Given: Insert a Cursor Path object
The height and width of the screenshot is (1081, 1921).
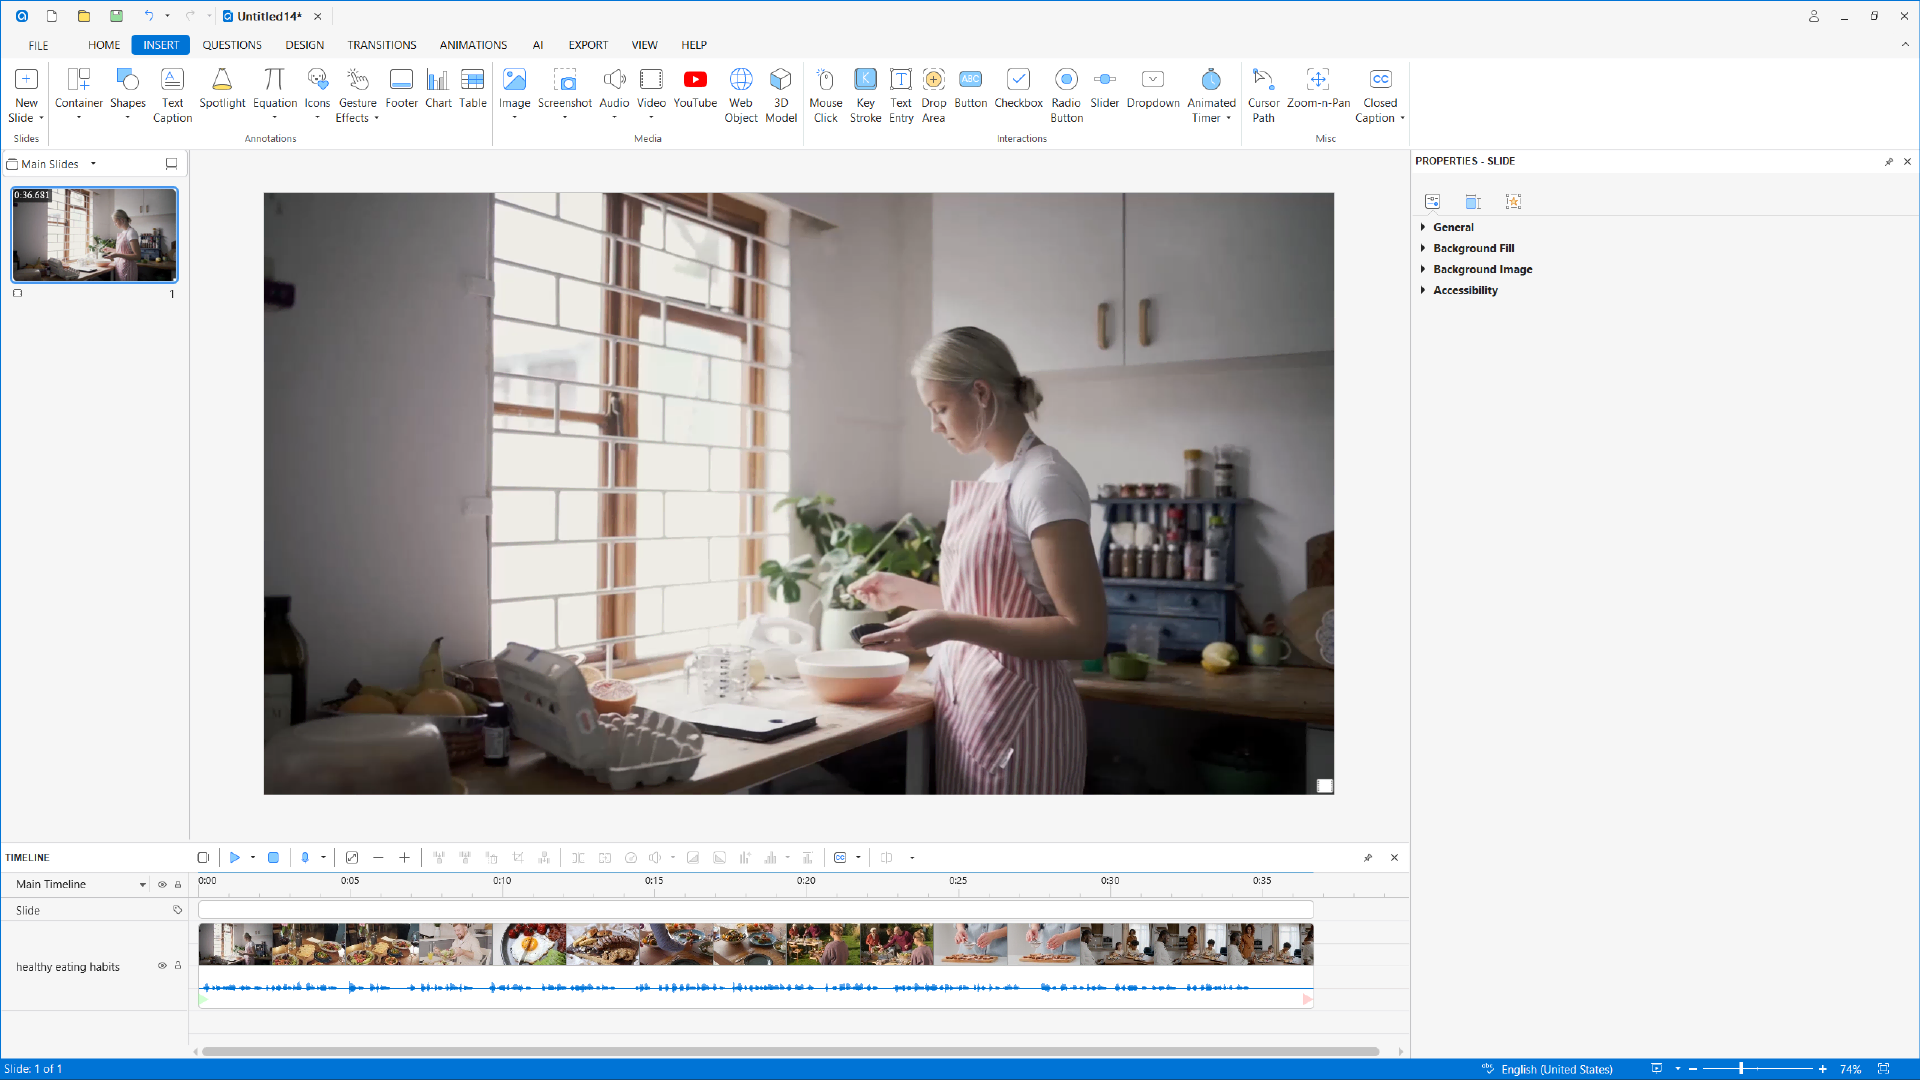Looking at the screenshot, I should point(1263,95).
